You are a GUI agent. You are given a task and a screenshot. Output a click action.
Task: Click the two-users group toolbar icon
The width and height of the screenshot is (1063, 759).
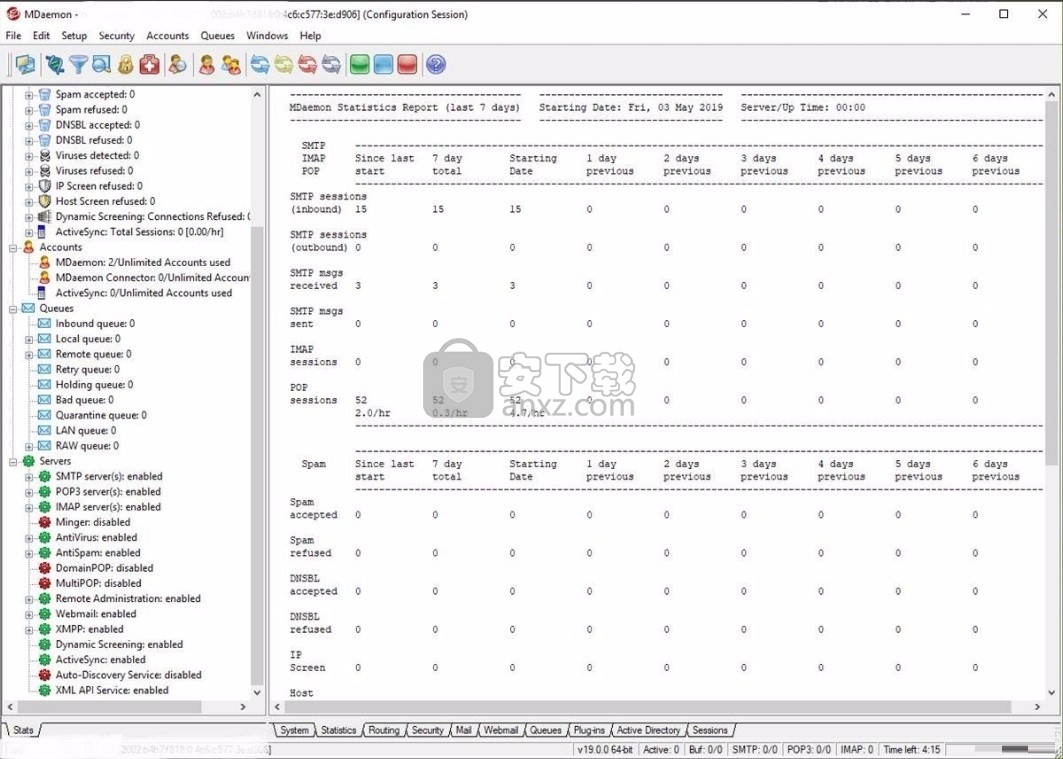[x=230, y=64]
